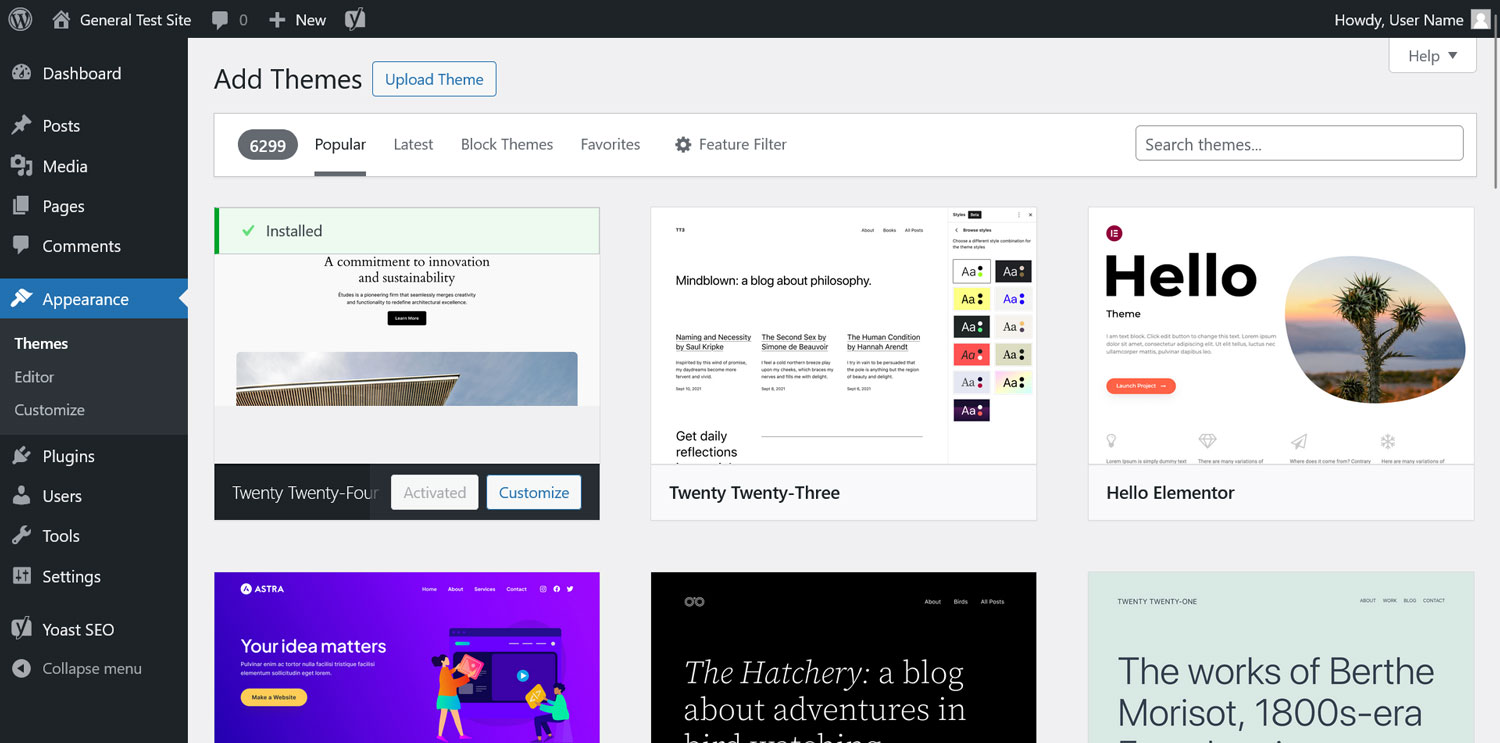
Task: Select the Block Themes filter
Action: 506,144
